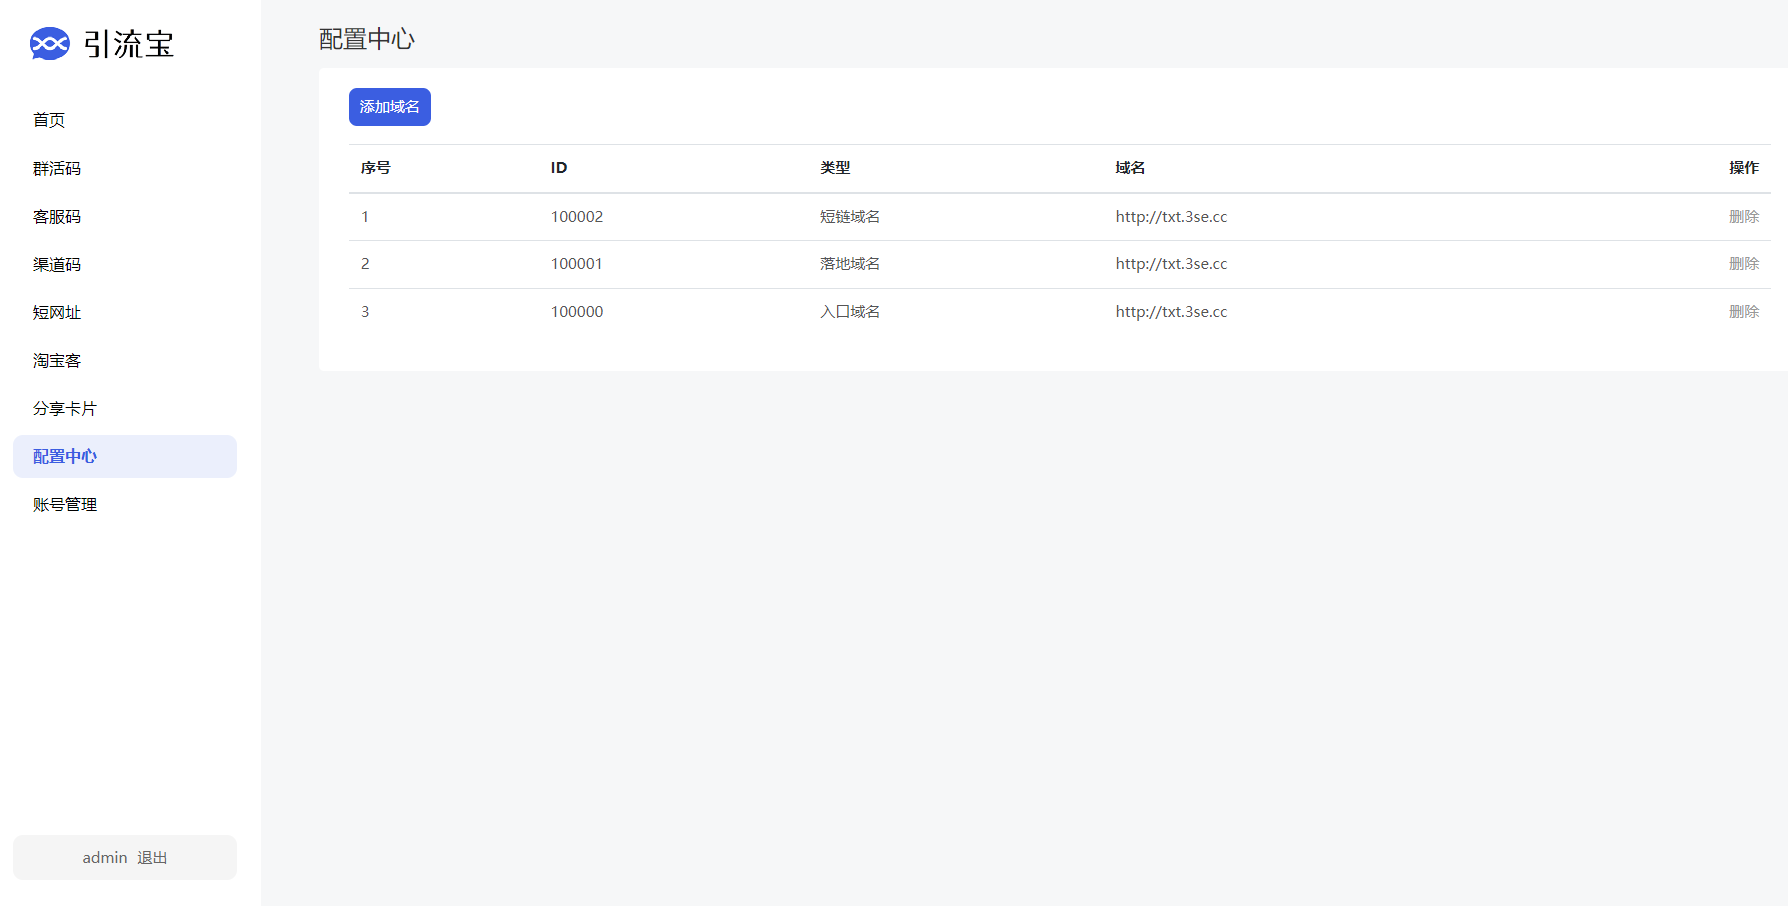Open 客服码 page
This screenshot has width=1788, height=906.
click(57, 216)
